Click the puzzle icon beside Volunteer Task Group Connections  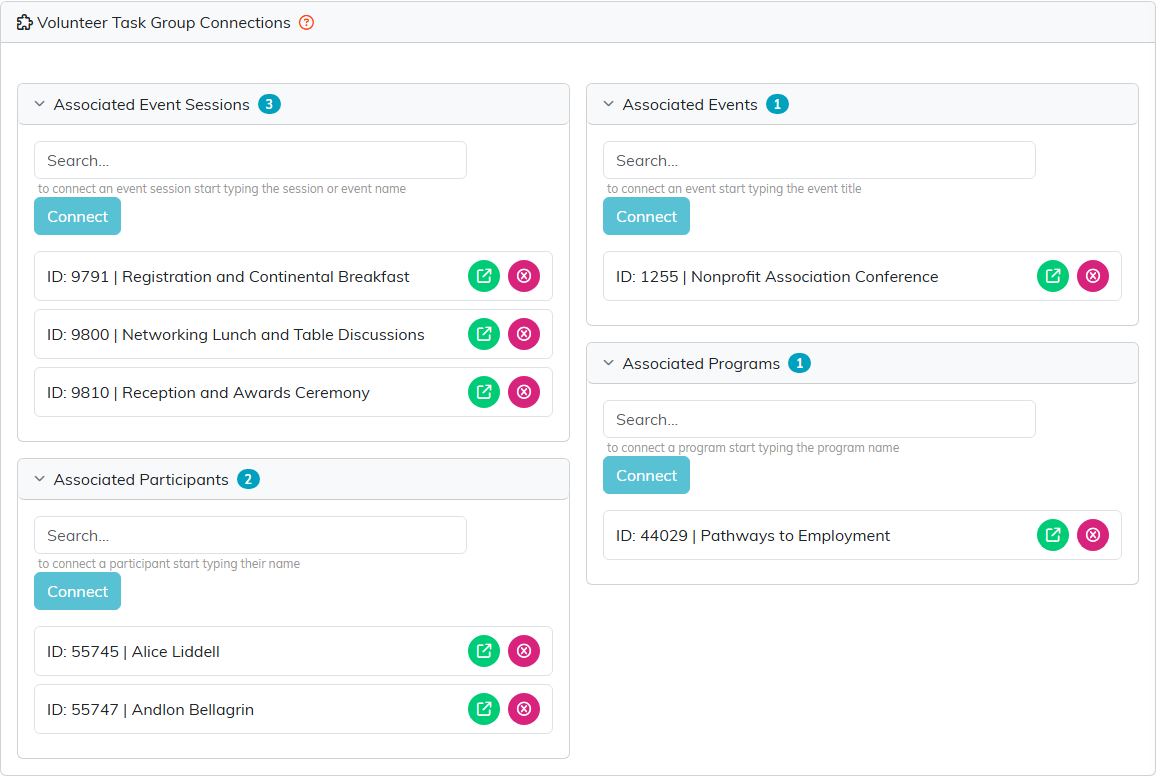[24, 23]
